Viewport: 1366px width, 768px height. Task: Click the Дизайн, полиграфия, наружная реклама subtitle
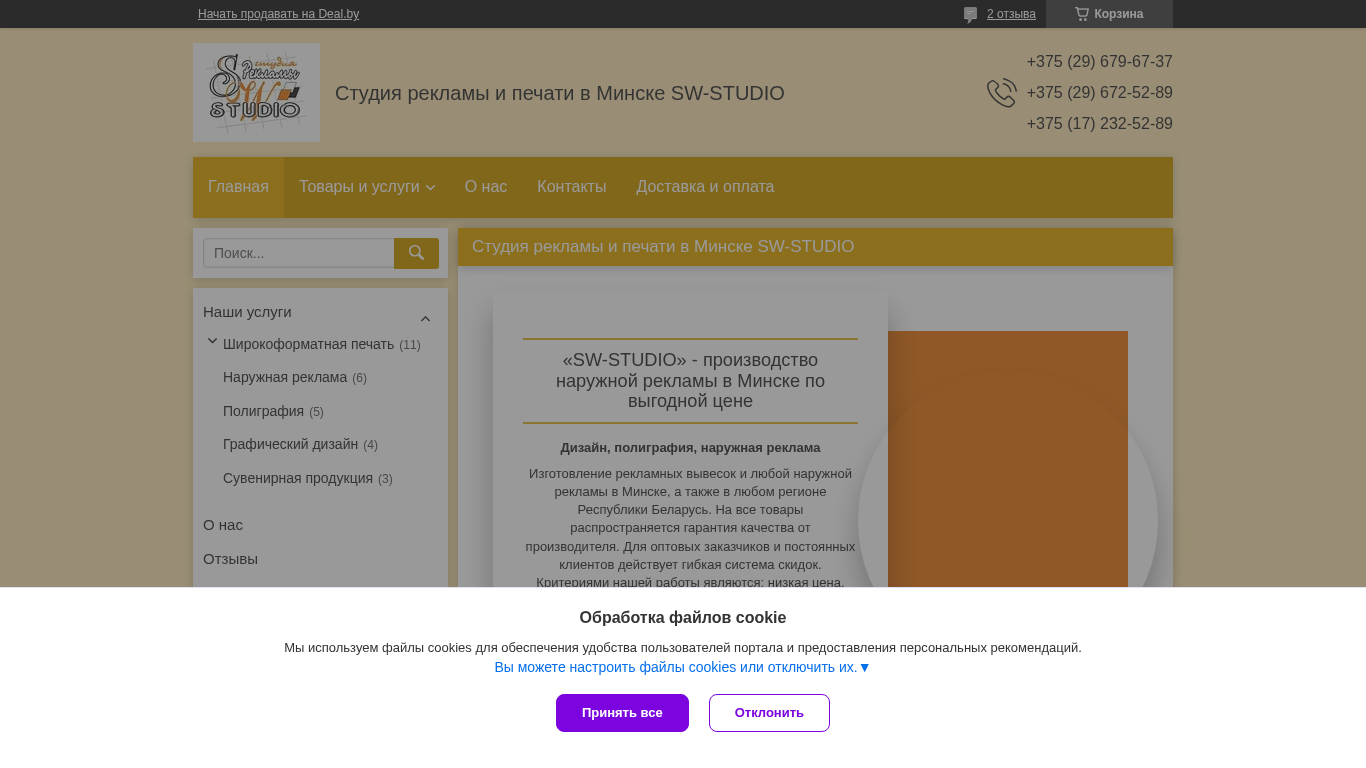(x=690, y=448)
